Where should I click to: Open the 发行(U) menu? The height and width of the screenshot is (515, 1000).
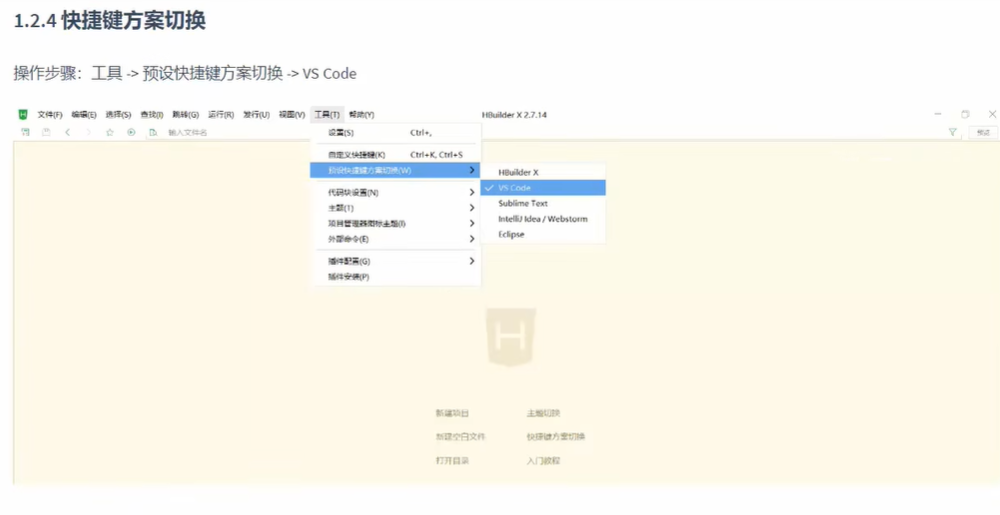(256, 115)
